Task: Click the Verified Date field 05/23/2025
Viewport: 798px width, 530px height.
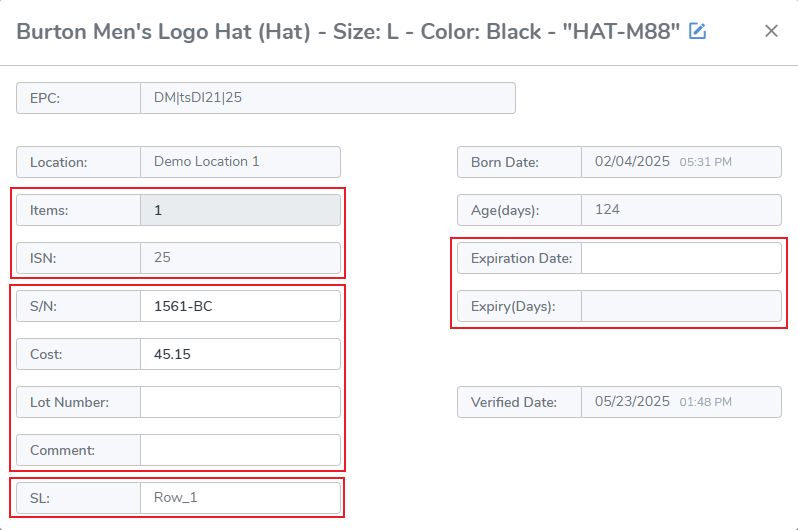Action: [681, 402]
